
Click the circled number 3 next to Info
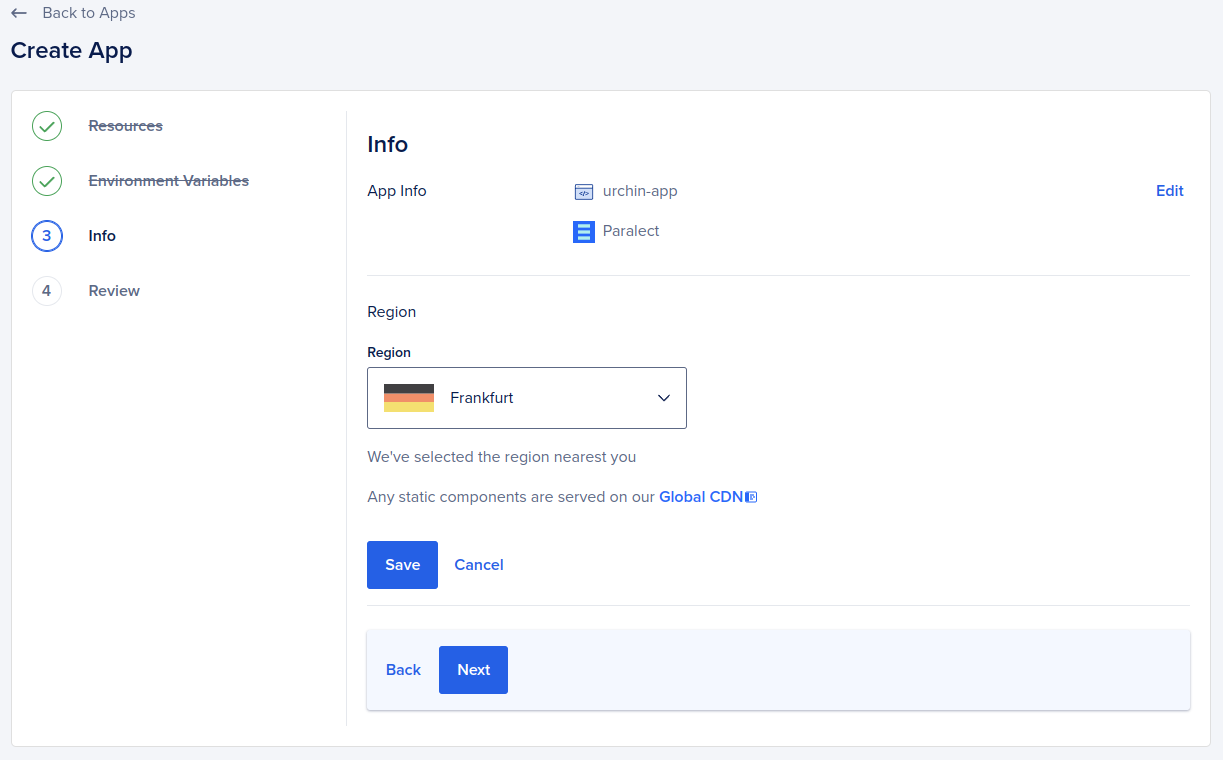46,236
